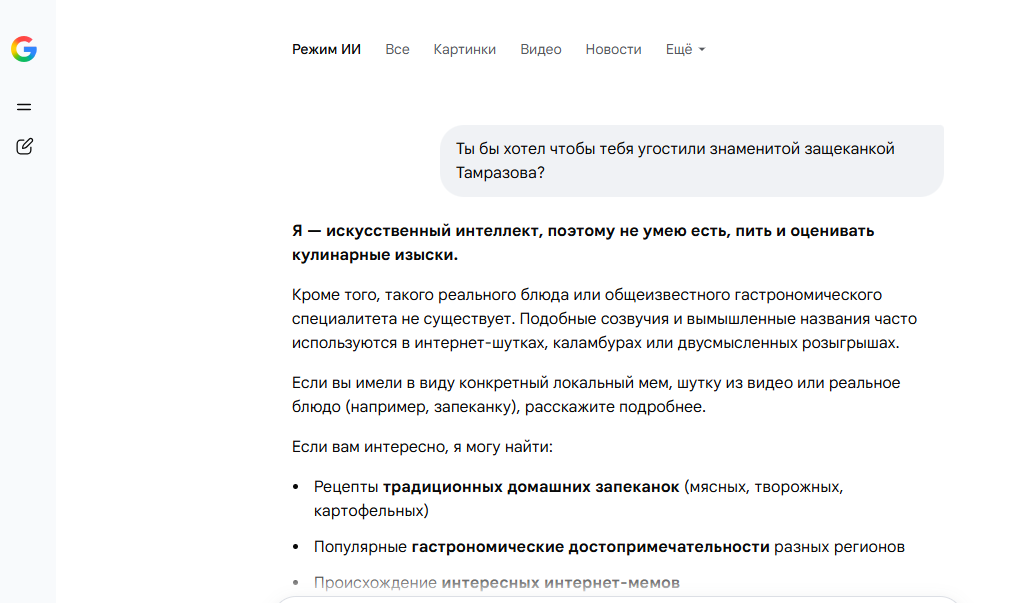
Task: Click the small arrow next to Ещё
Action: pos(702,49)
